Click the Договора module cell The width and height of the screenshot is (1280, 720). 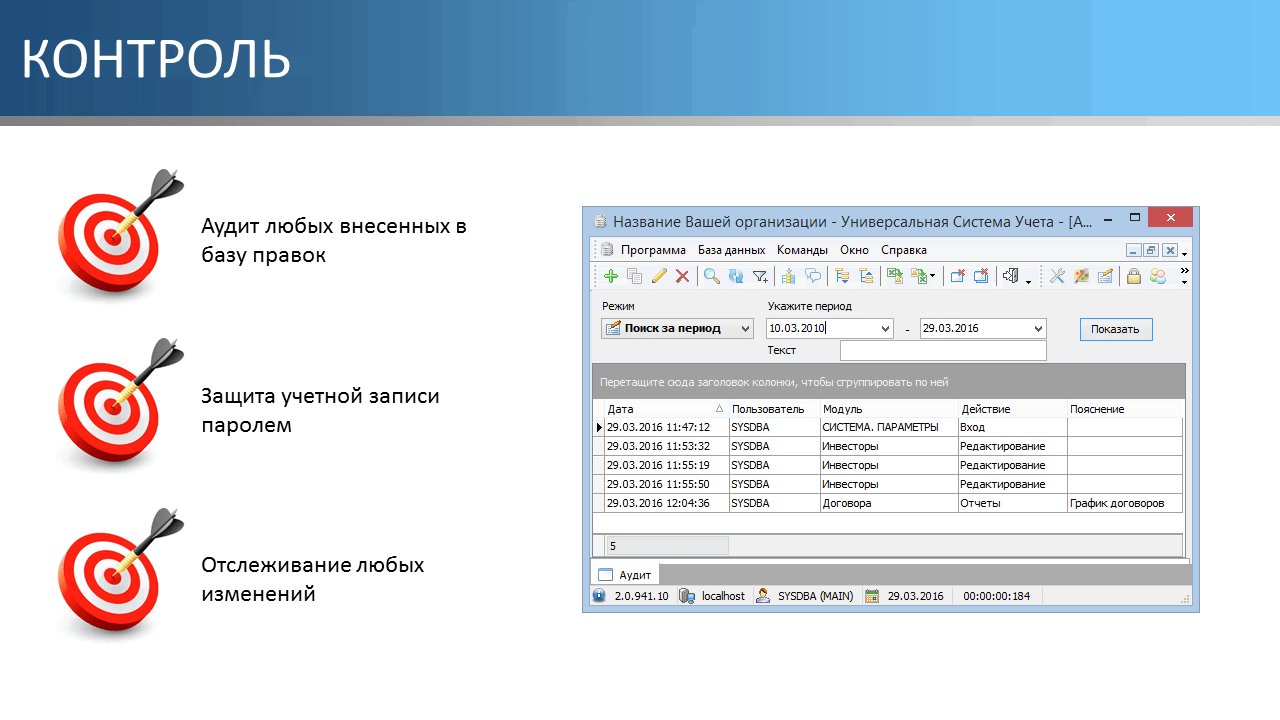click(x=888, y=503)
